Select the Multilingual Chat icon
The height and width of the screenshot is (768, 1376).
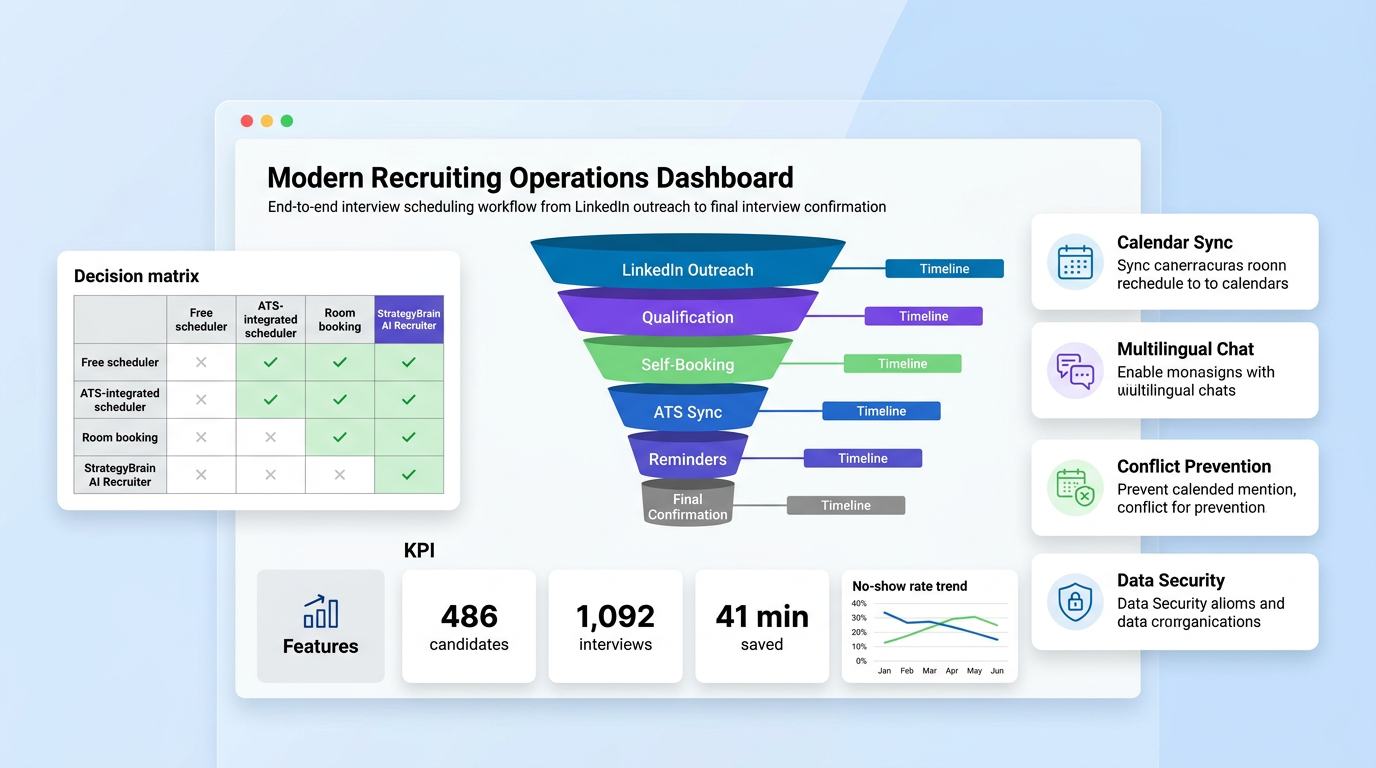[x=1074, y=370]
